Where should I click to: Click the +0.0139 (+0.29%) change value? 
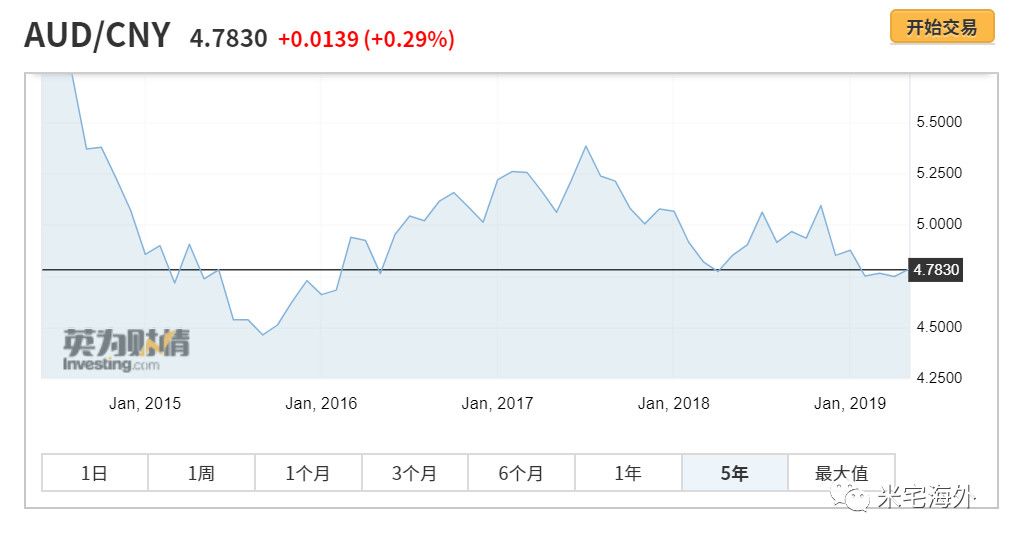coord(366,39)
